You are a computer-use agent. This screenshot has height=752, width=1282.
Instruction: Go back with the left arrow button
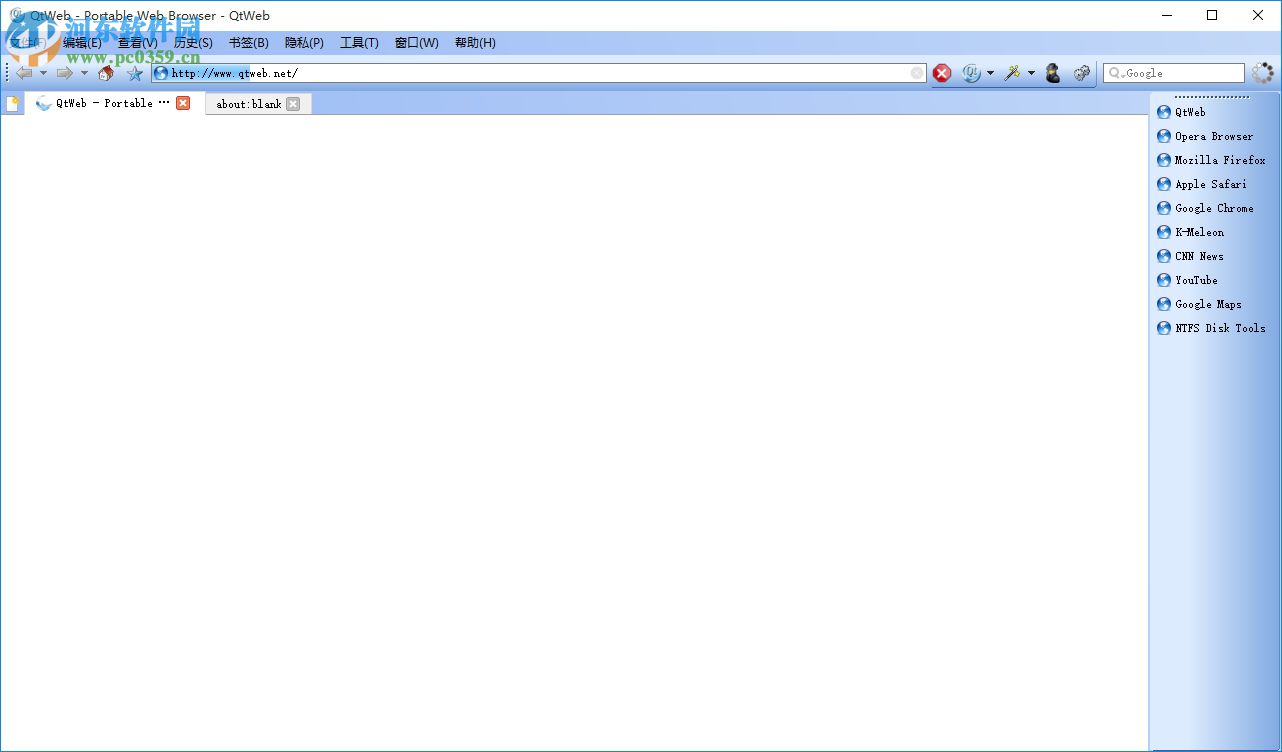coord(25,73)
